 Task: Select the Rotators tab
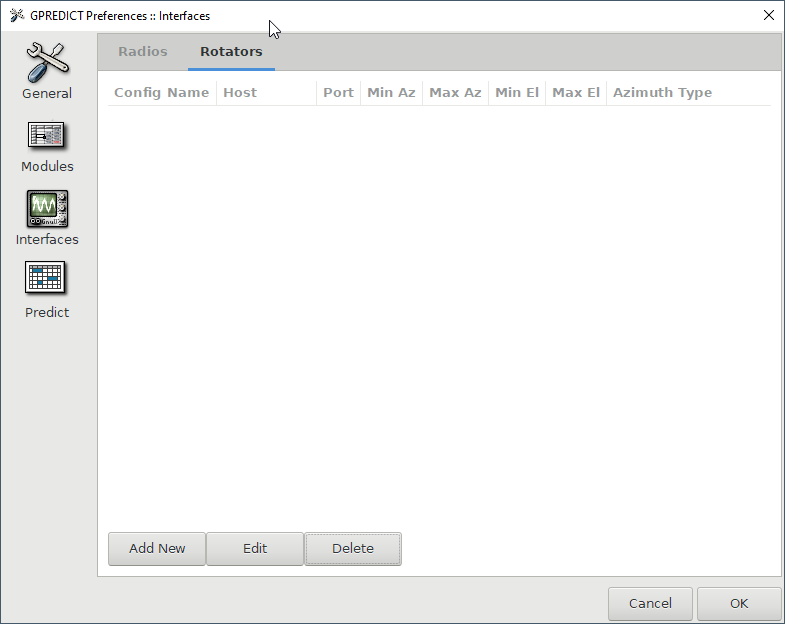(231, 52)
